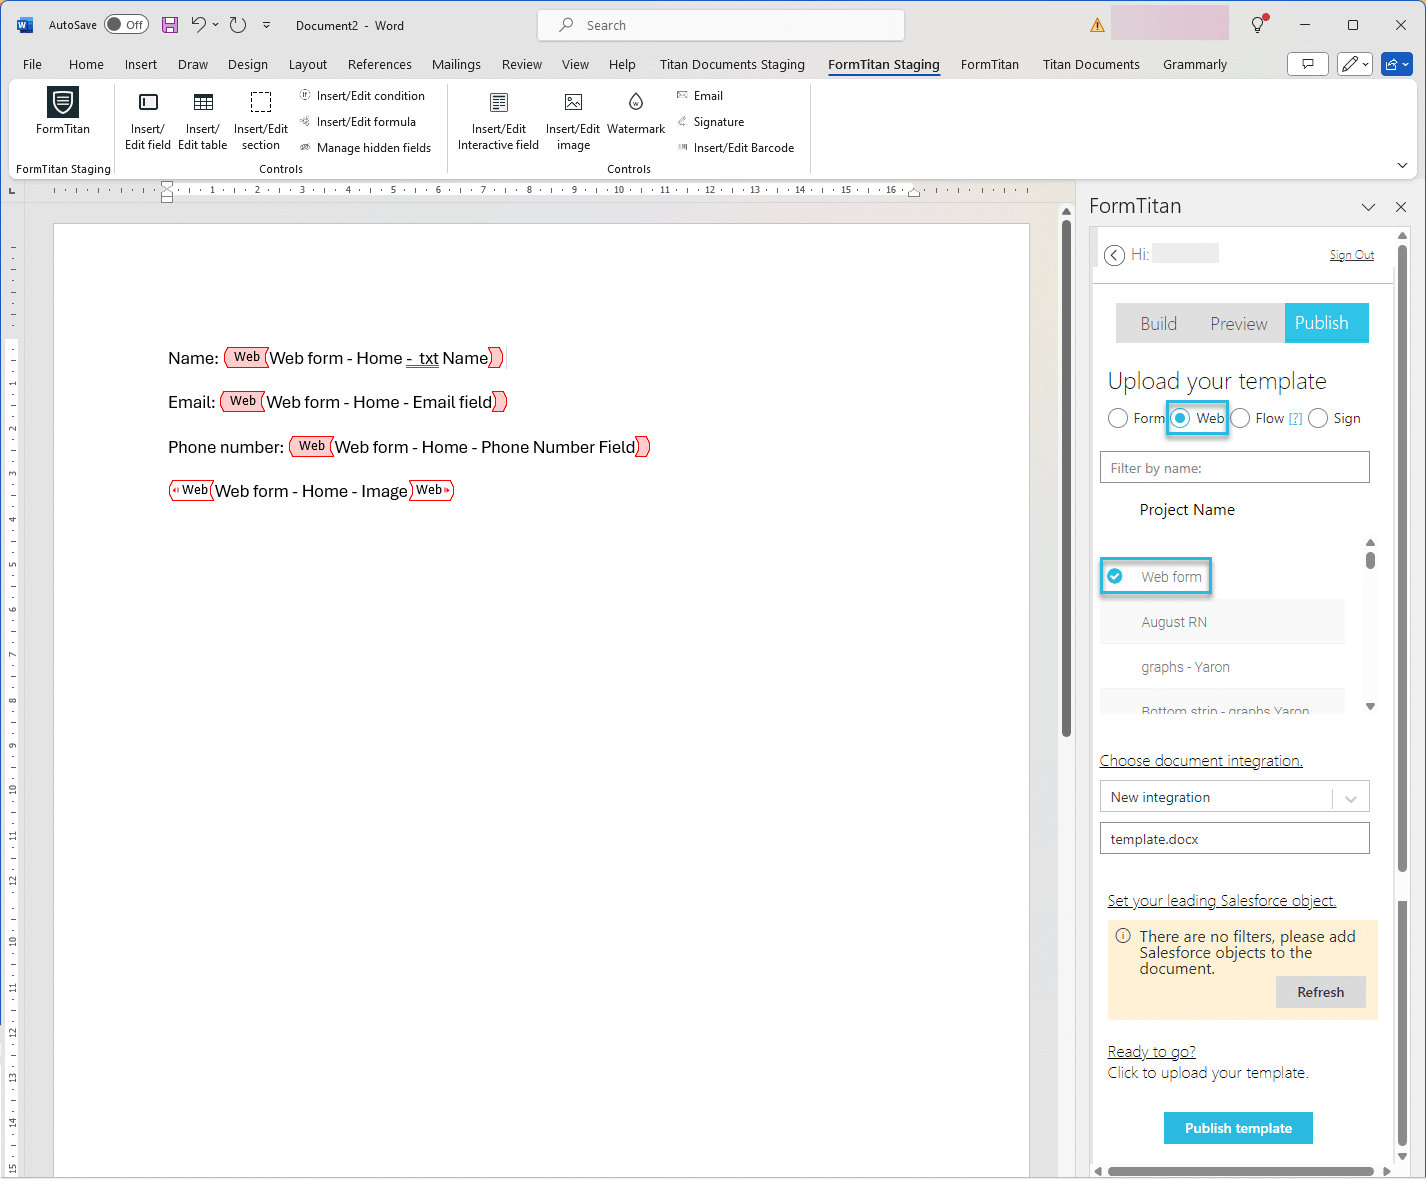The height and width of the screenshot is (1179, 1426).
Task: Click the lightbulb coming soon icon
Action: coord(1259,25)
